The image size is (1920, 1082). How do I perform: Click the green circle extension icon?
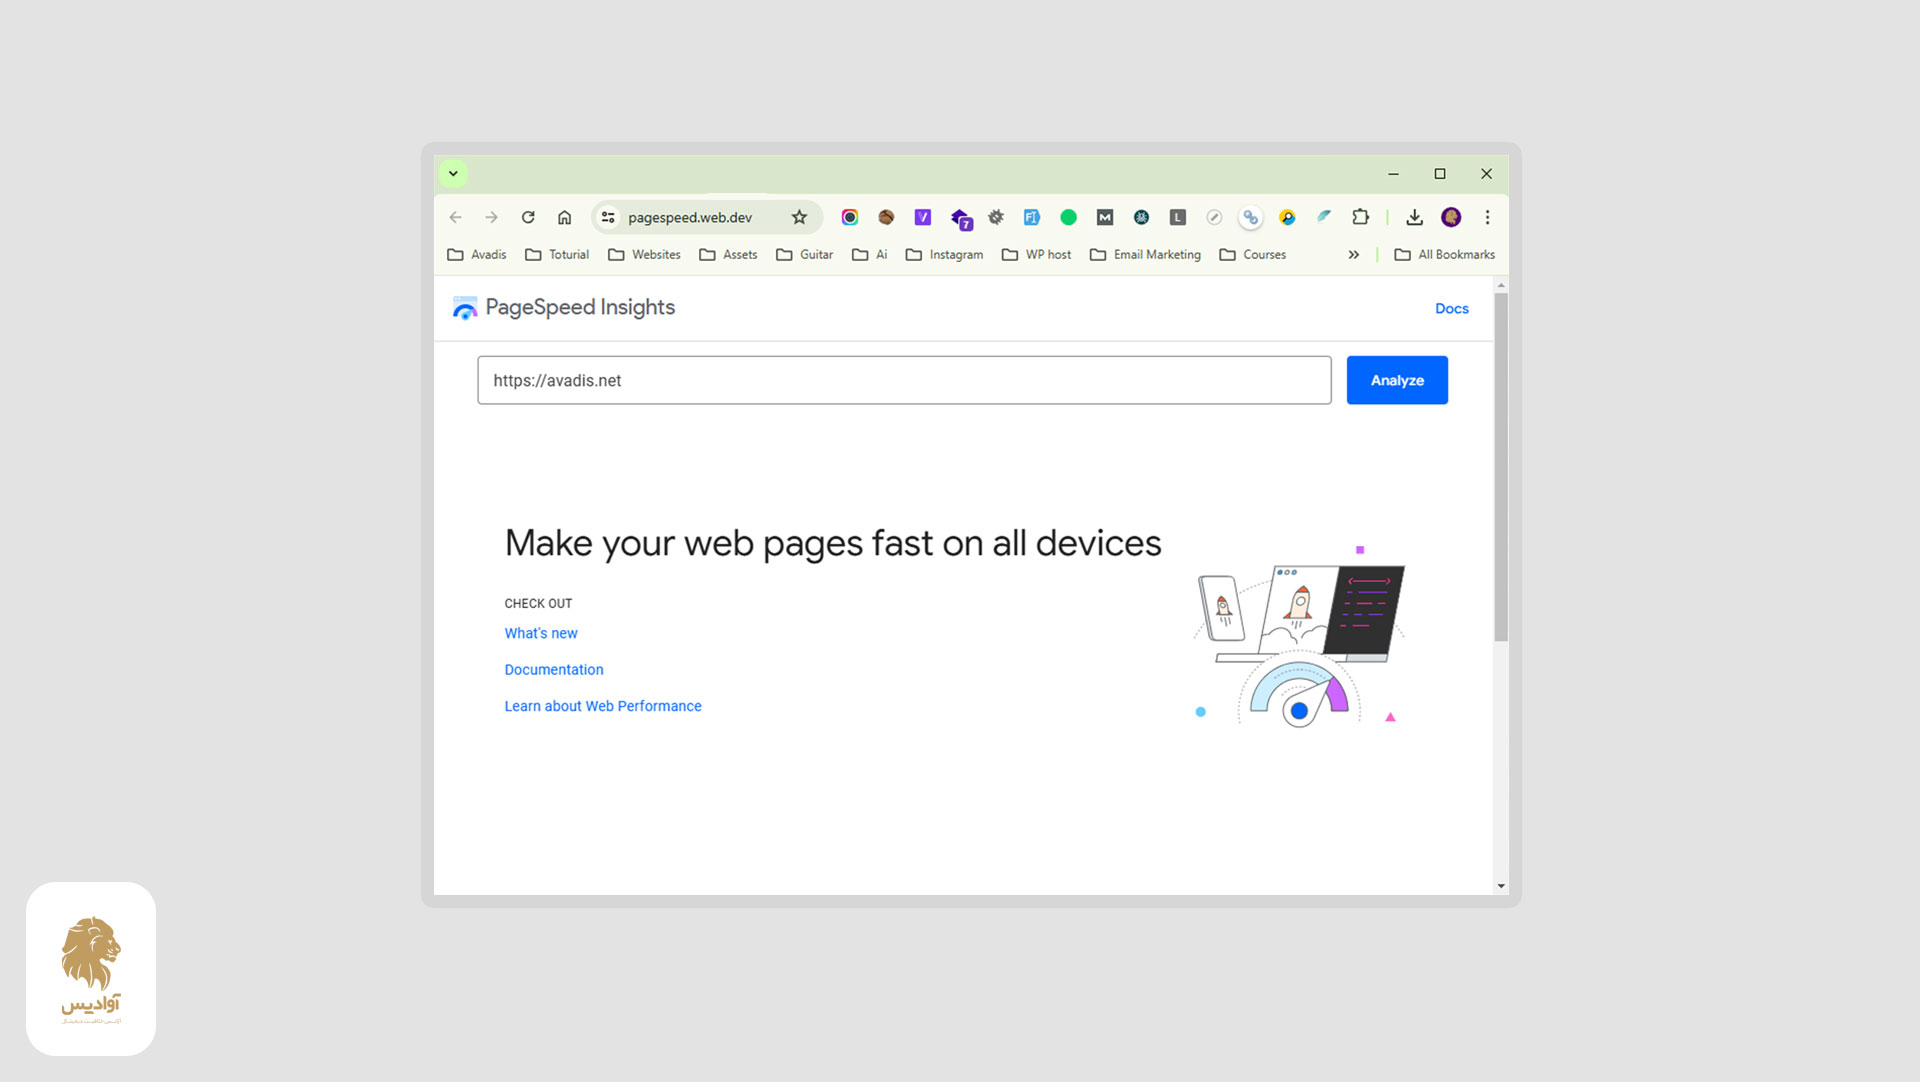[x=1068, y=217]
